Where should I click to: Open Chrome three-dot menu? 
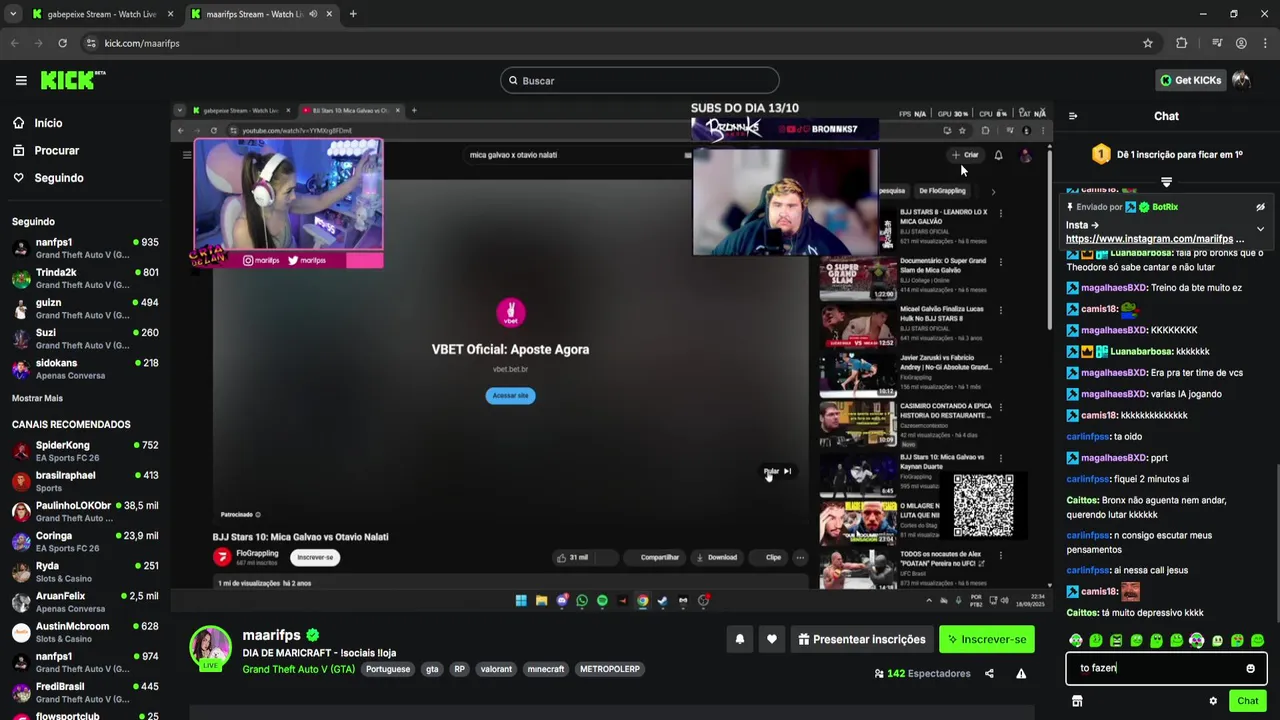point(1265,43)
